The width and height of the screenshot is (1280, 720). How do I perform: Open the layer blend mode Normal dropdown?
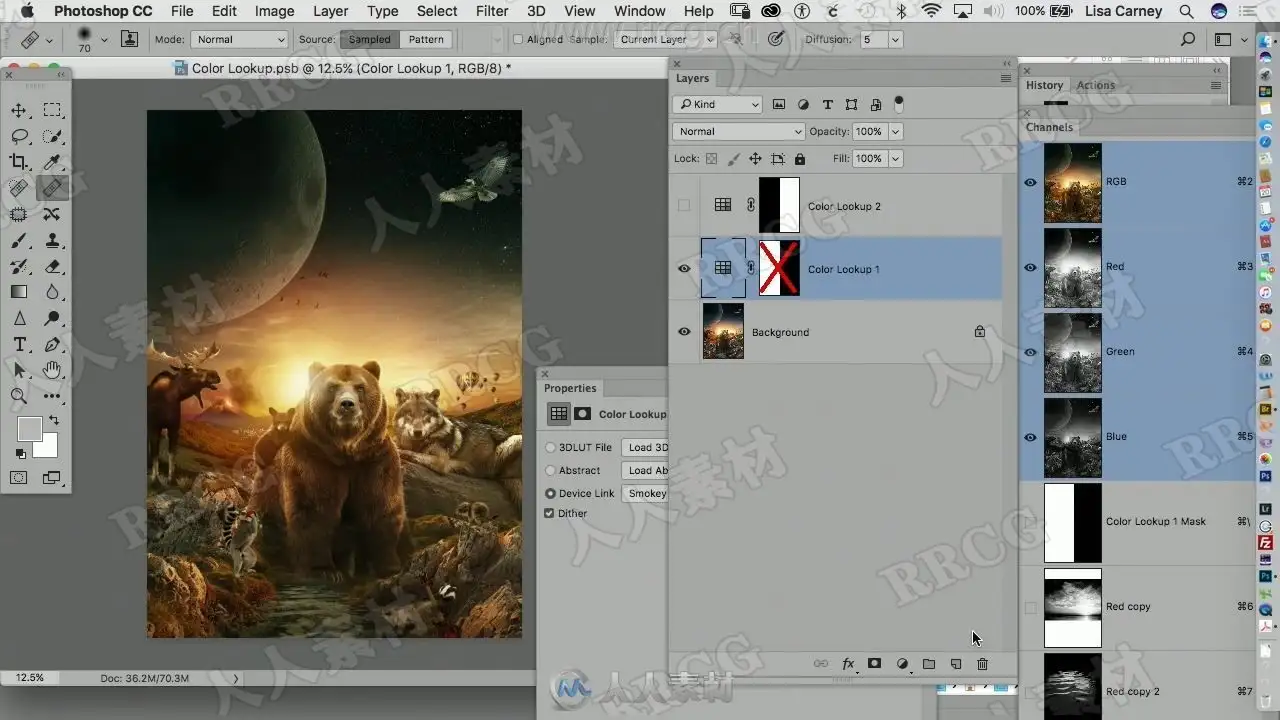[x=738, y=131]
